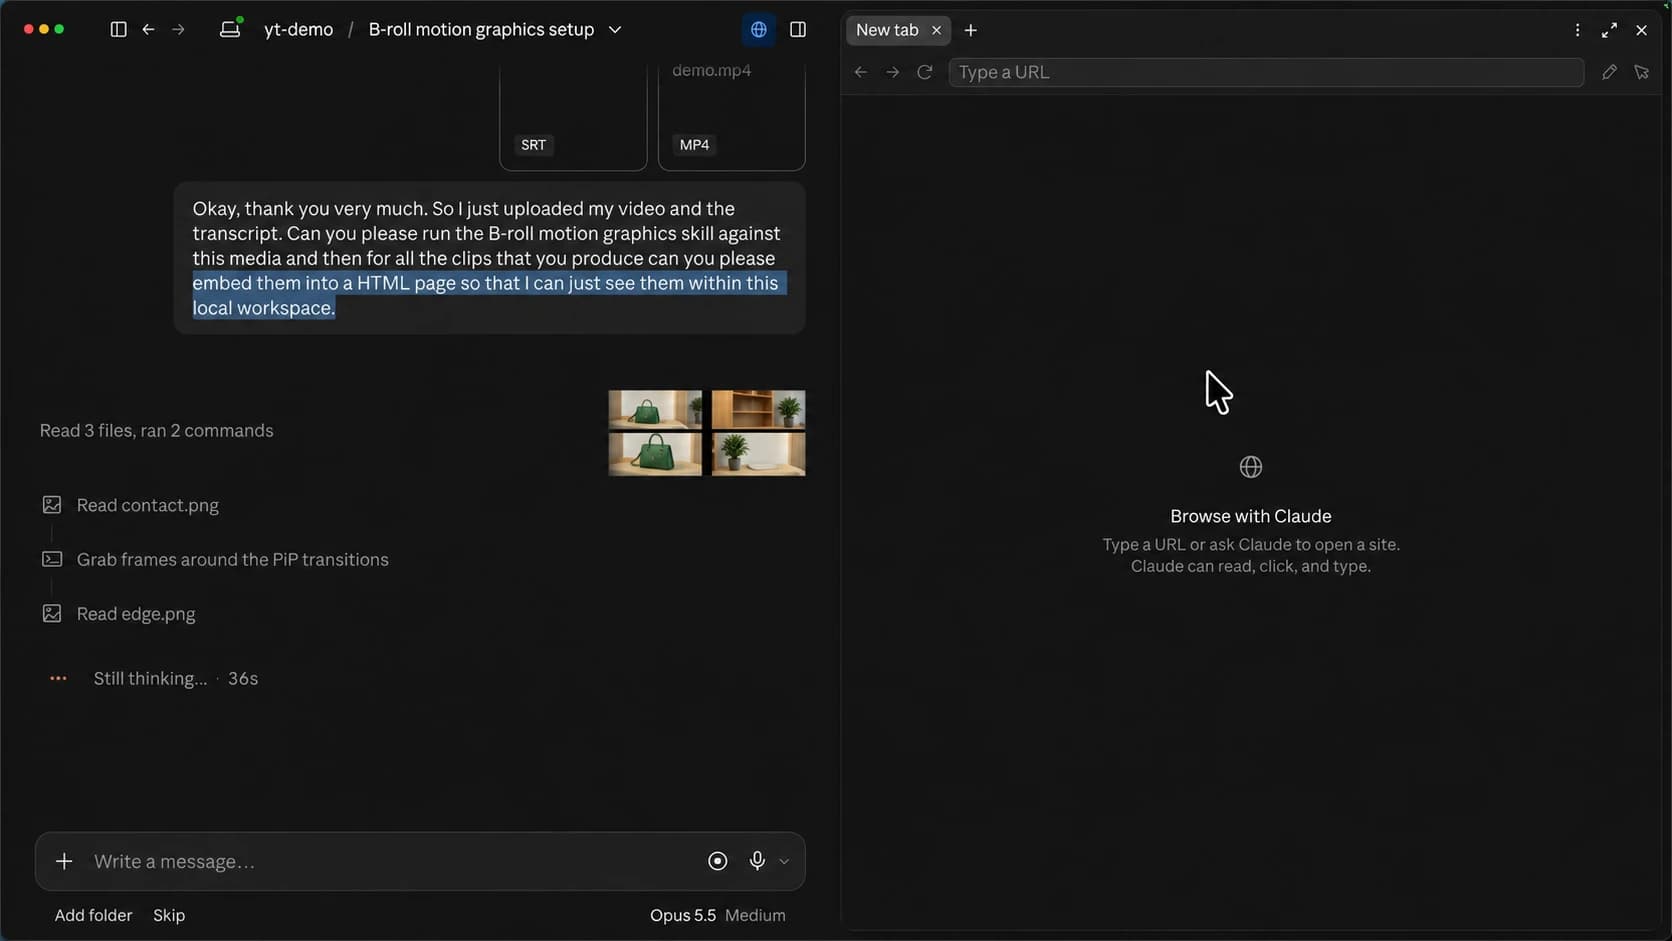This screenshot has height=941, width=1672.
Task: Open a new browser tab with plus
Action: (x=970, y=30)
